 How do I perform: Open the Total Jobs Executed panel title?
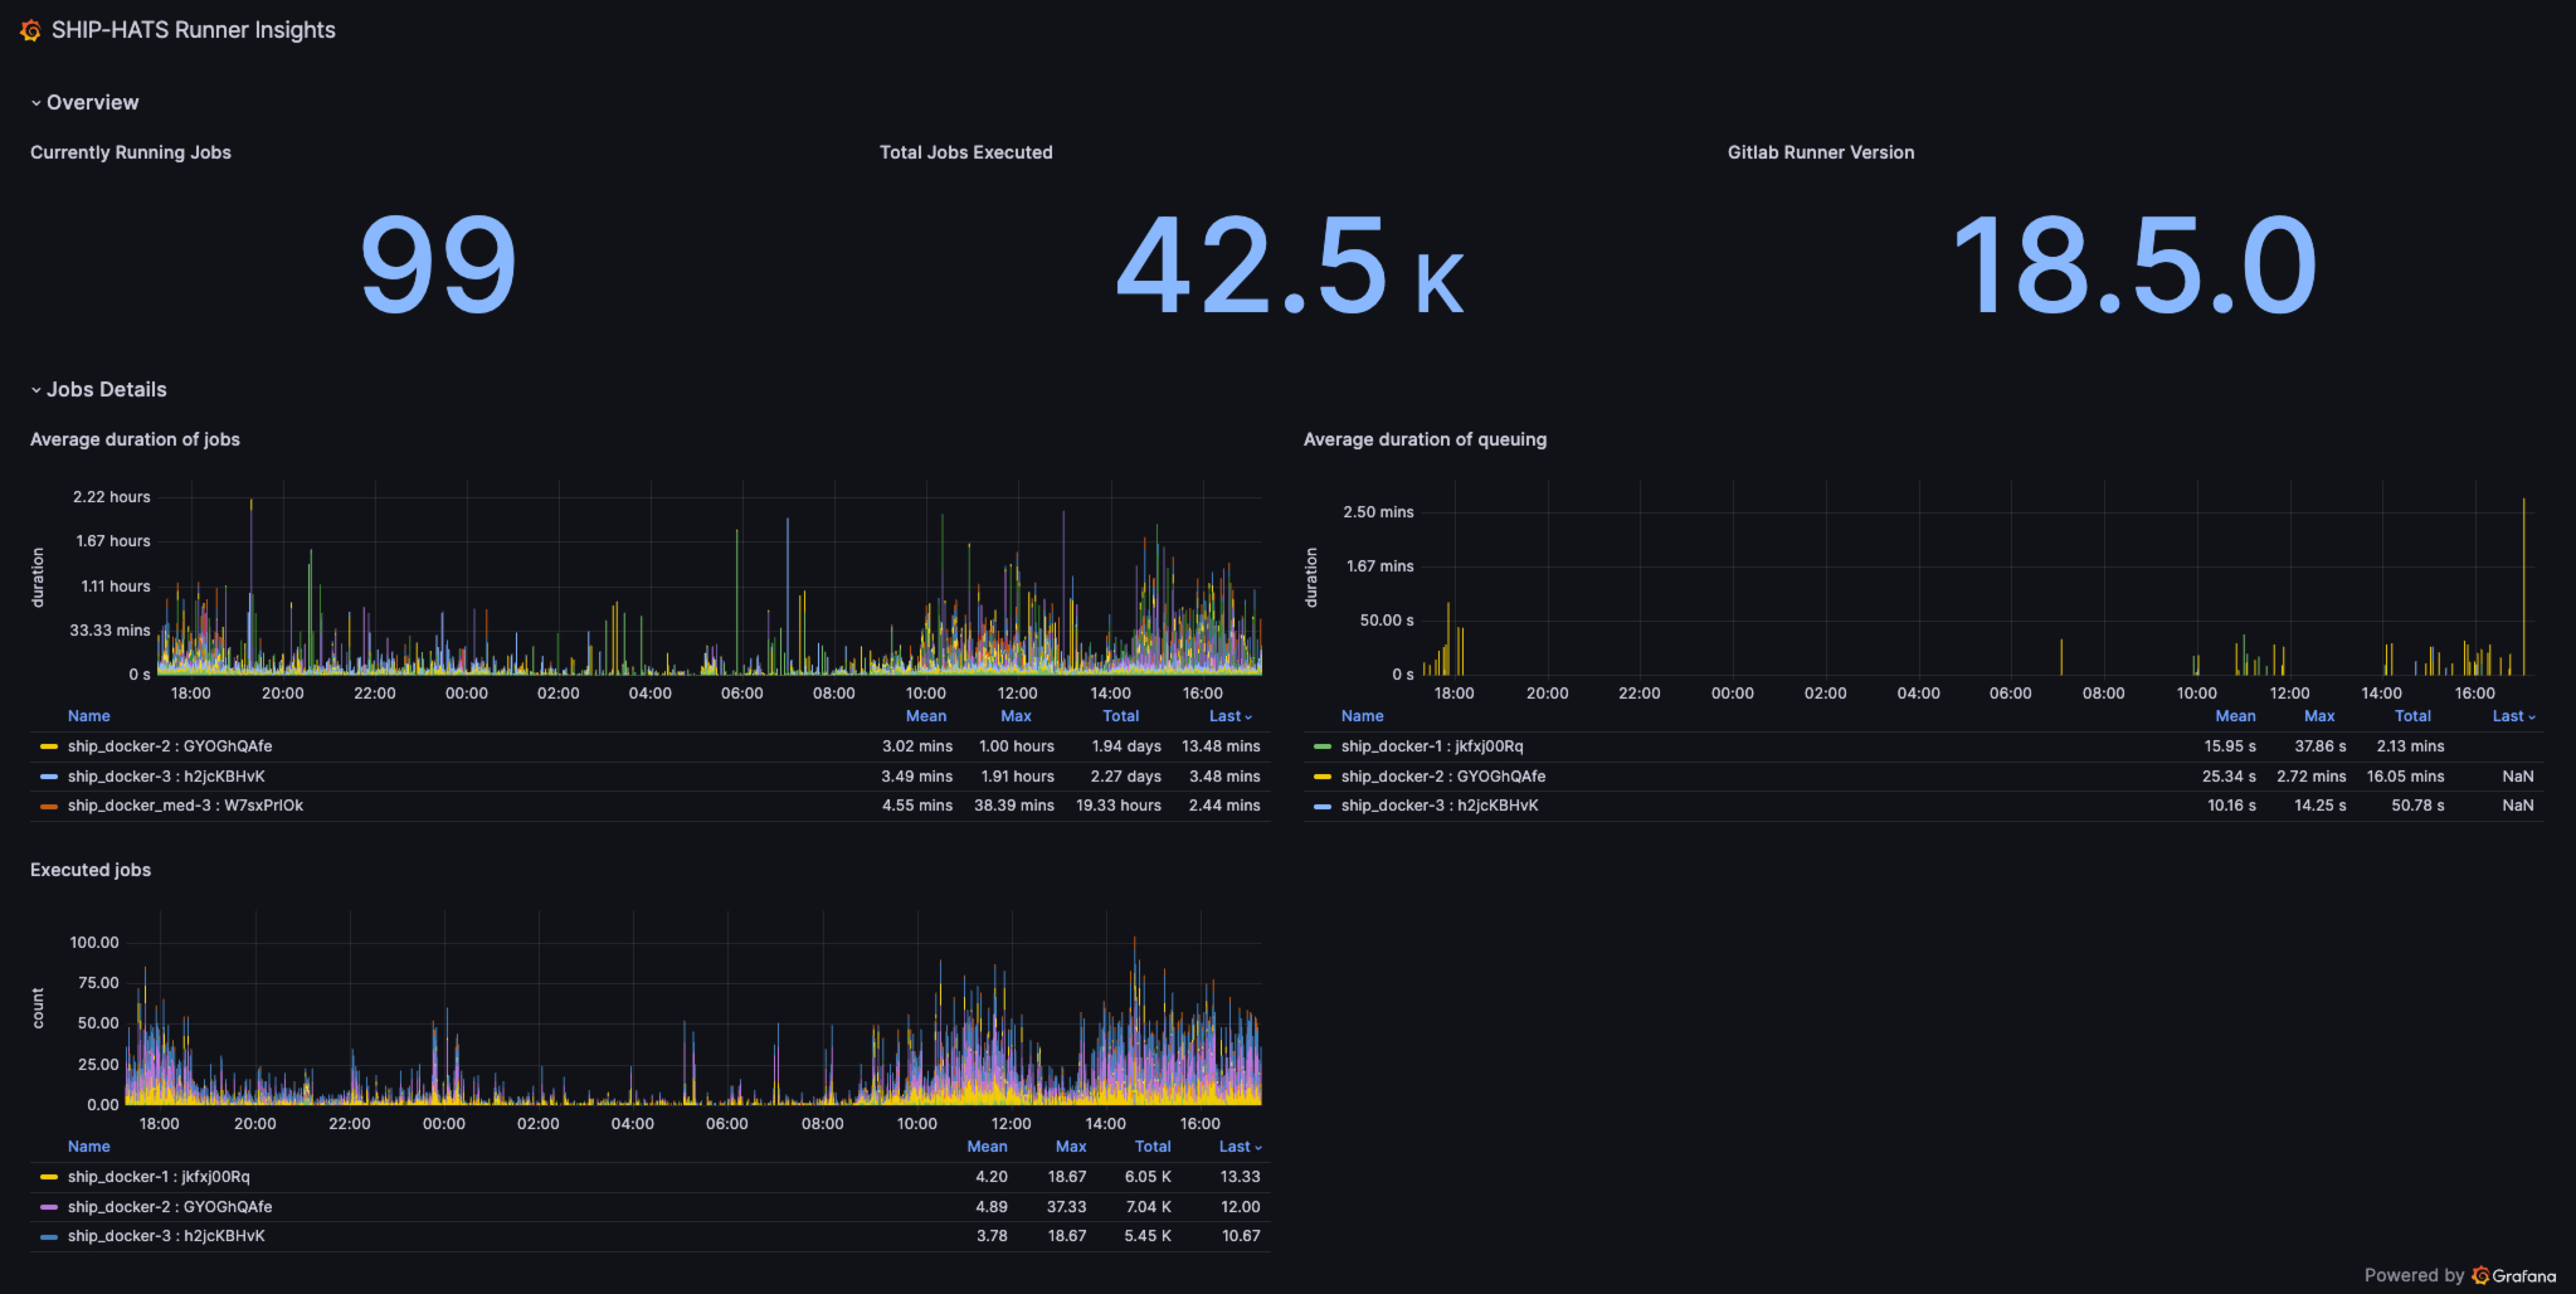tap(965, 152)
